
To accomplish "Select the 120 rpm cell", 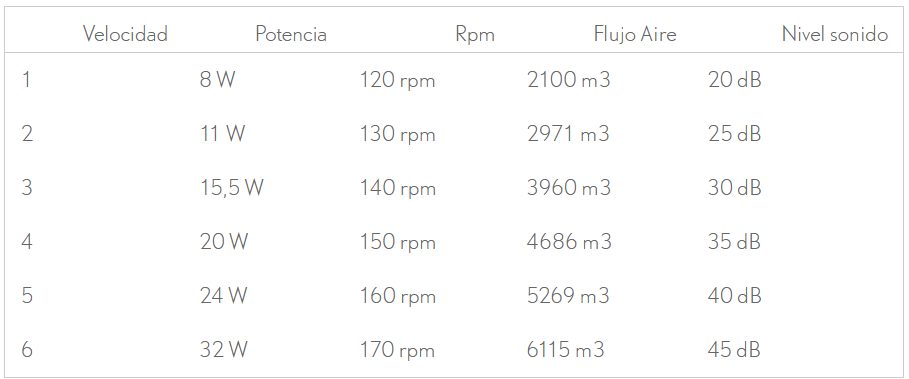I will (398, 80).
